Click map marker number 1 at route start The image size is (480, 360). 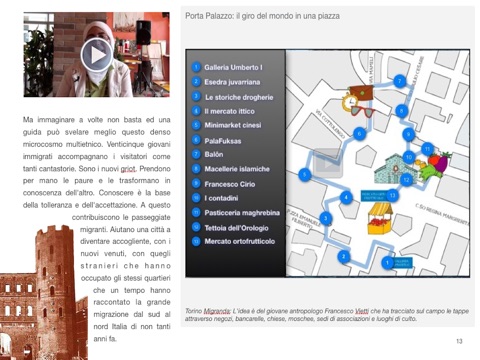[387, 263]
